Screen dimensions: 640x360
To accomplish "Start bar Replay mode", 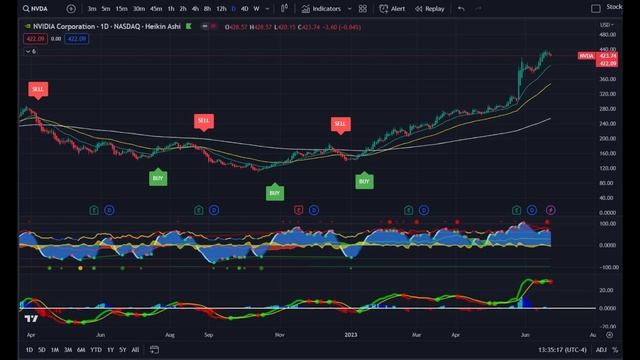I will point(429,9).
